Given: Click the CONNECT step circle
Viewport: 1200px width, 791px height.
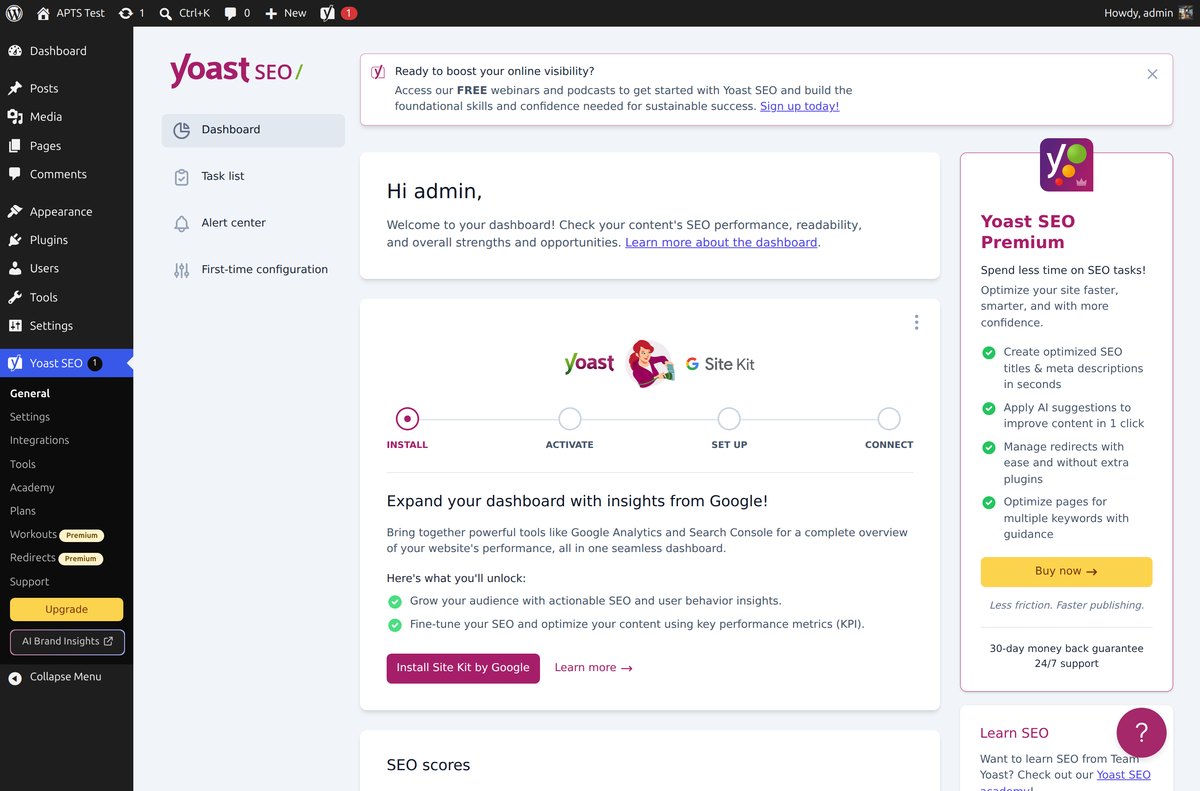Looking at the screenshot, I should pos(889,419).
